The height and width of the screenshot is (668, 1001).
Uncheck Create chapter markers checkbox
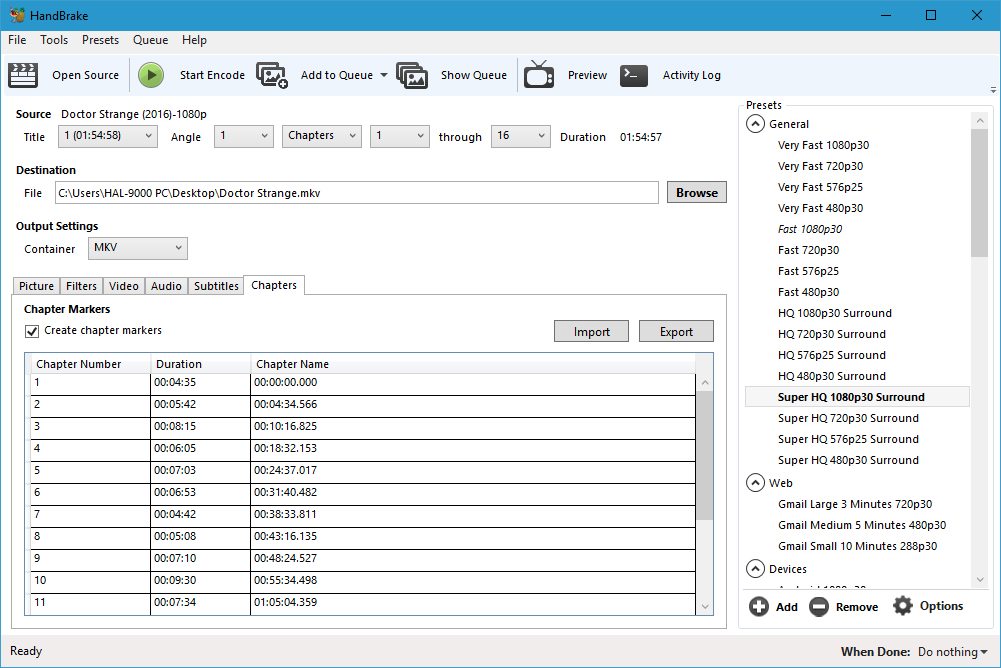(32, 331)
